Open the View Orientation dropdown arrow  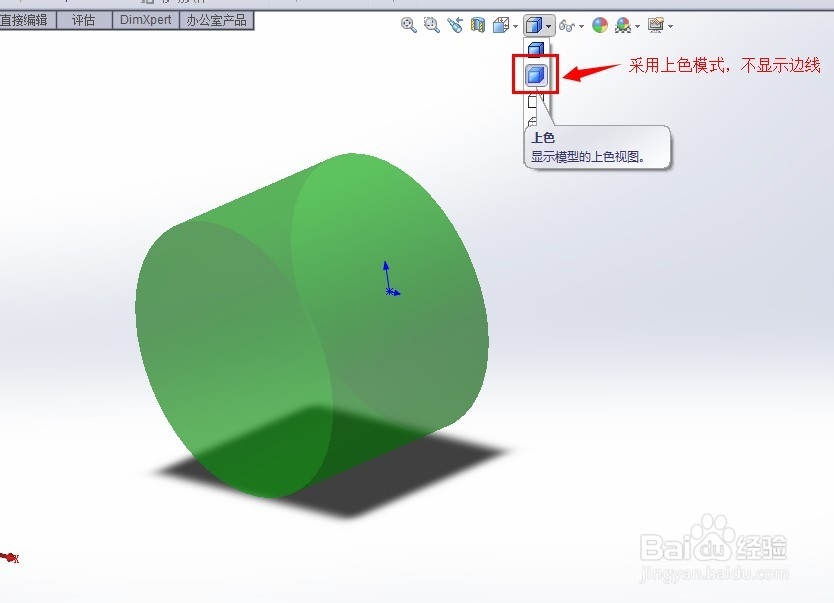[x=515, y=26]
